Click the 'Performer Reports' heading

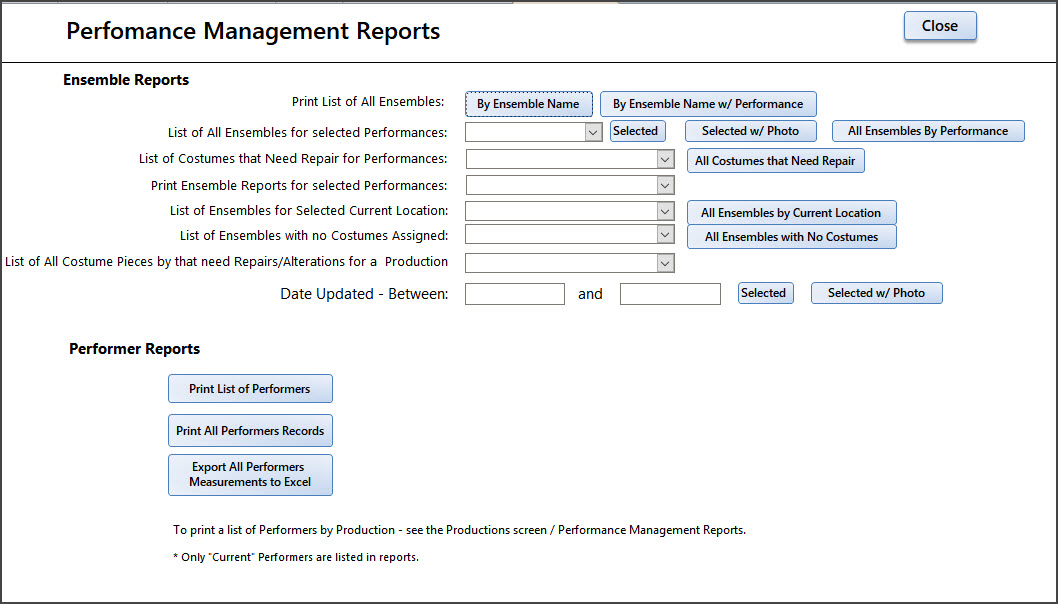134,349
